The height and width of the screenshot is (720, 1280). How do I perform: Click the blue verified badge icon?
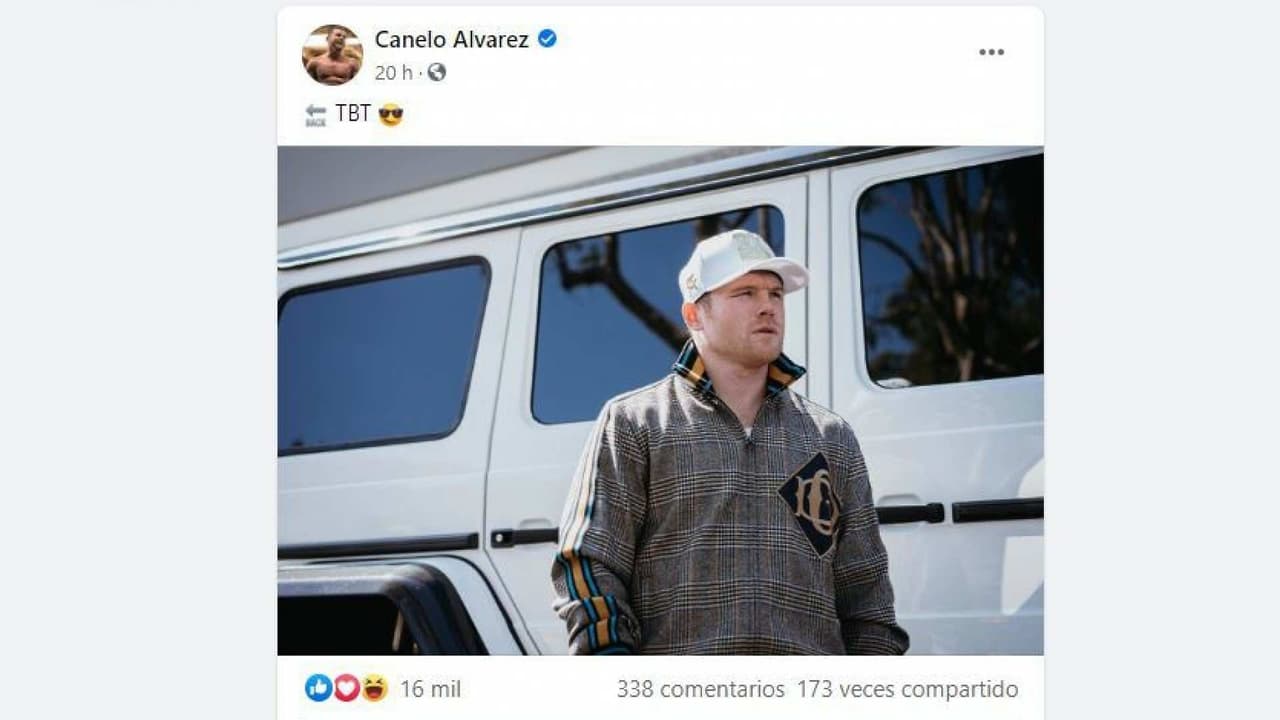click(x=547, y=39)
